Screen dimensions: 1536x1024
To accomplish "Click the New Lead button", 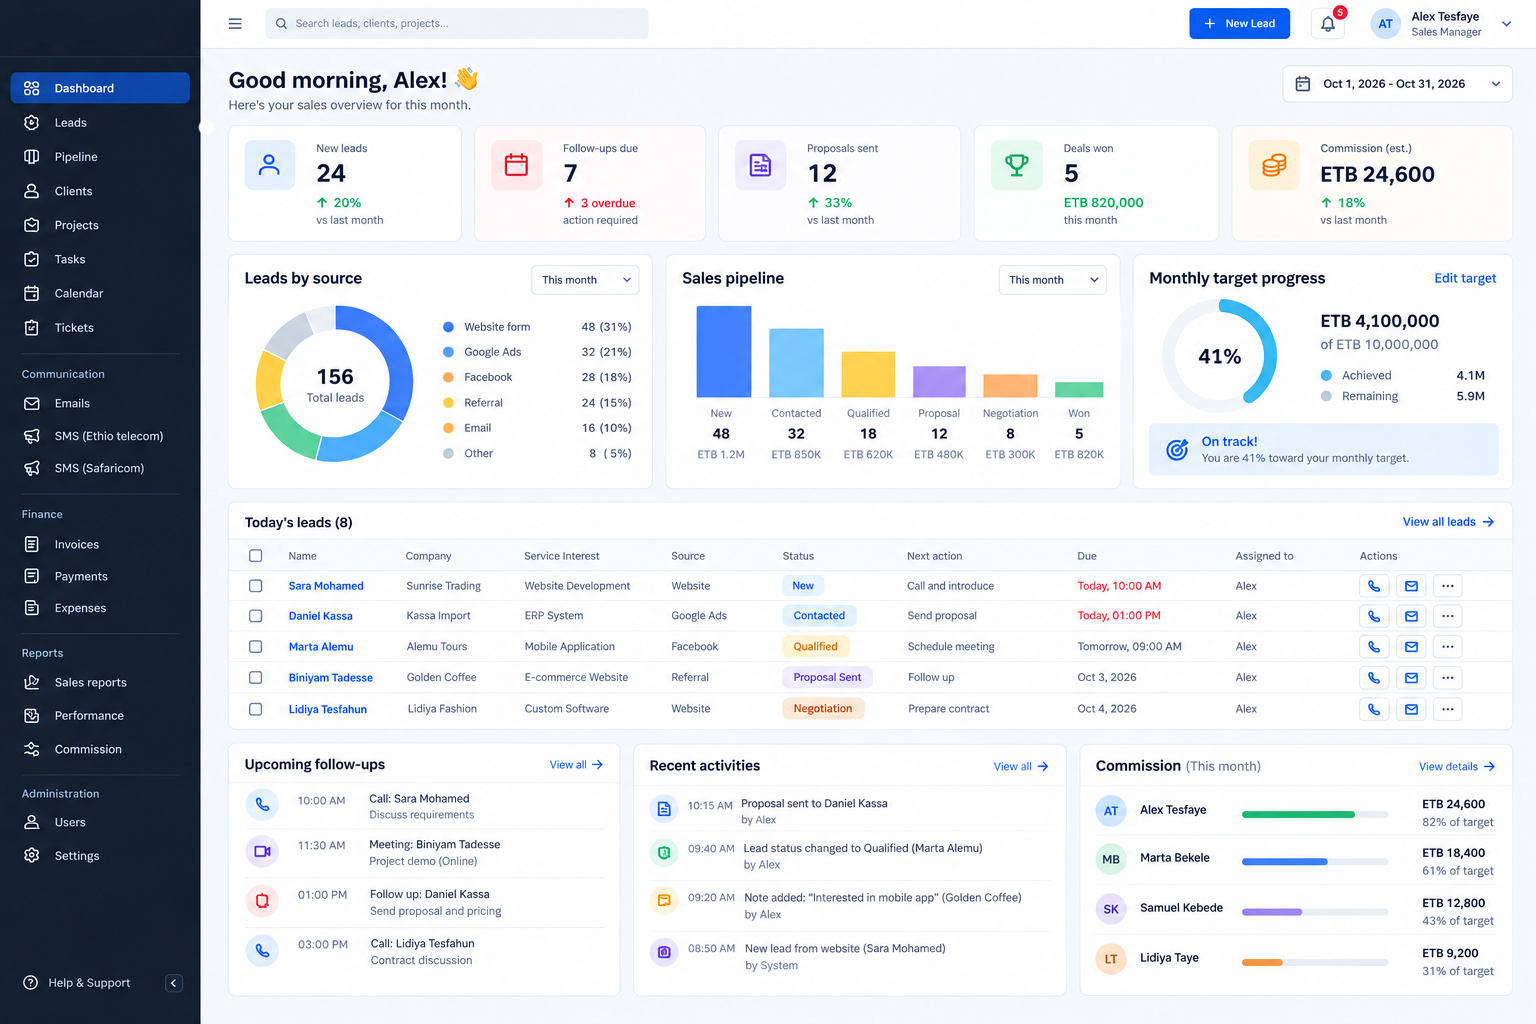I will (1239, 23).
